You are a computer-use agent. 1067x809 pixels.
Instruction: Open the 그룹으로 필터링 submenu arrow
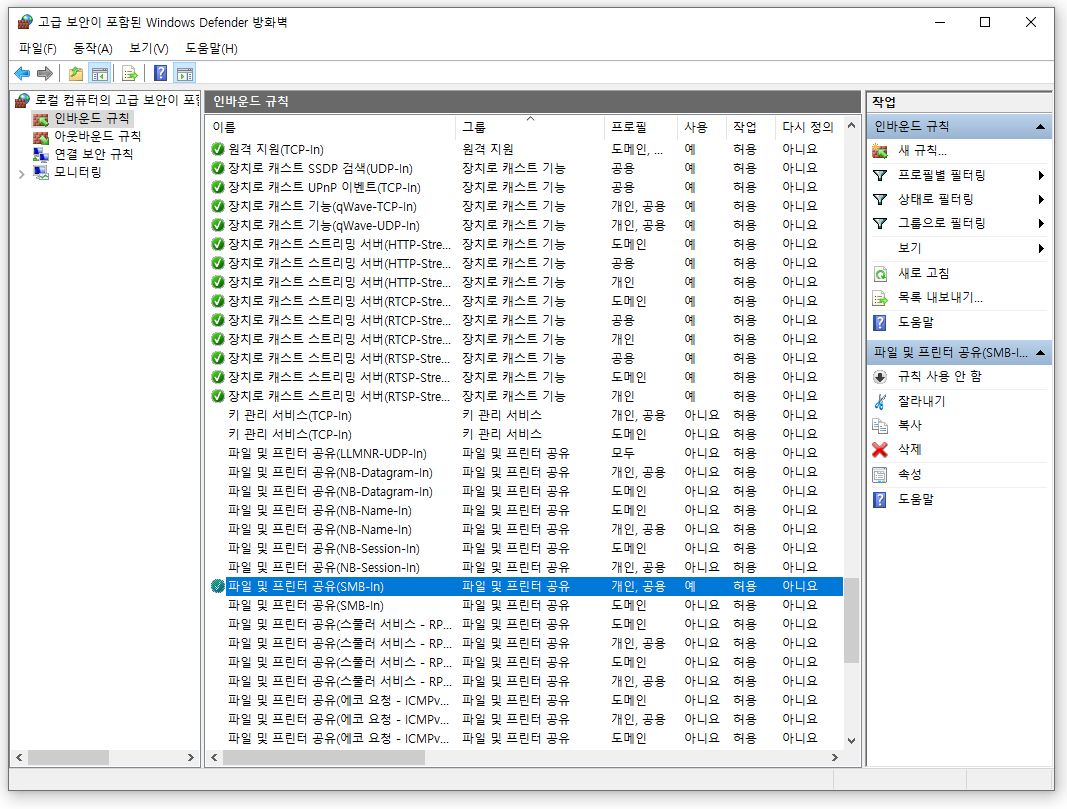(1041, 223)
